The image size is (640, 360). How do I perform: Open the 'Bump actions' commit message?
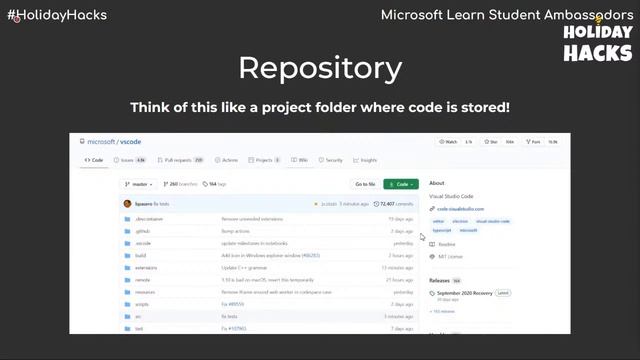(236, 231)
